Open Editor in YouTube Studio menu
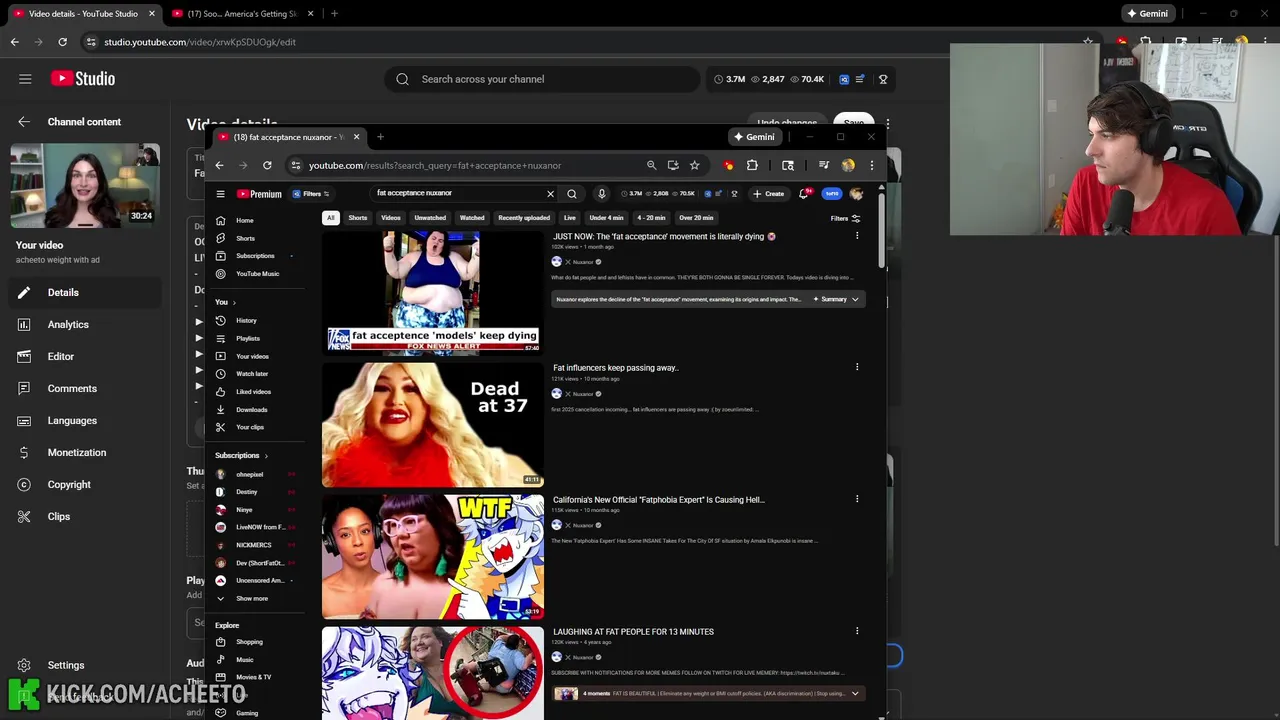The width and height of the screenshot is (1280, 720). point(61,356)
